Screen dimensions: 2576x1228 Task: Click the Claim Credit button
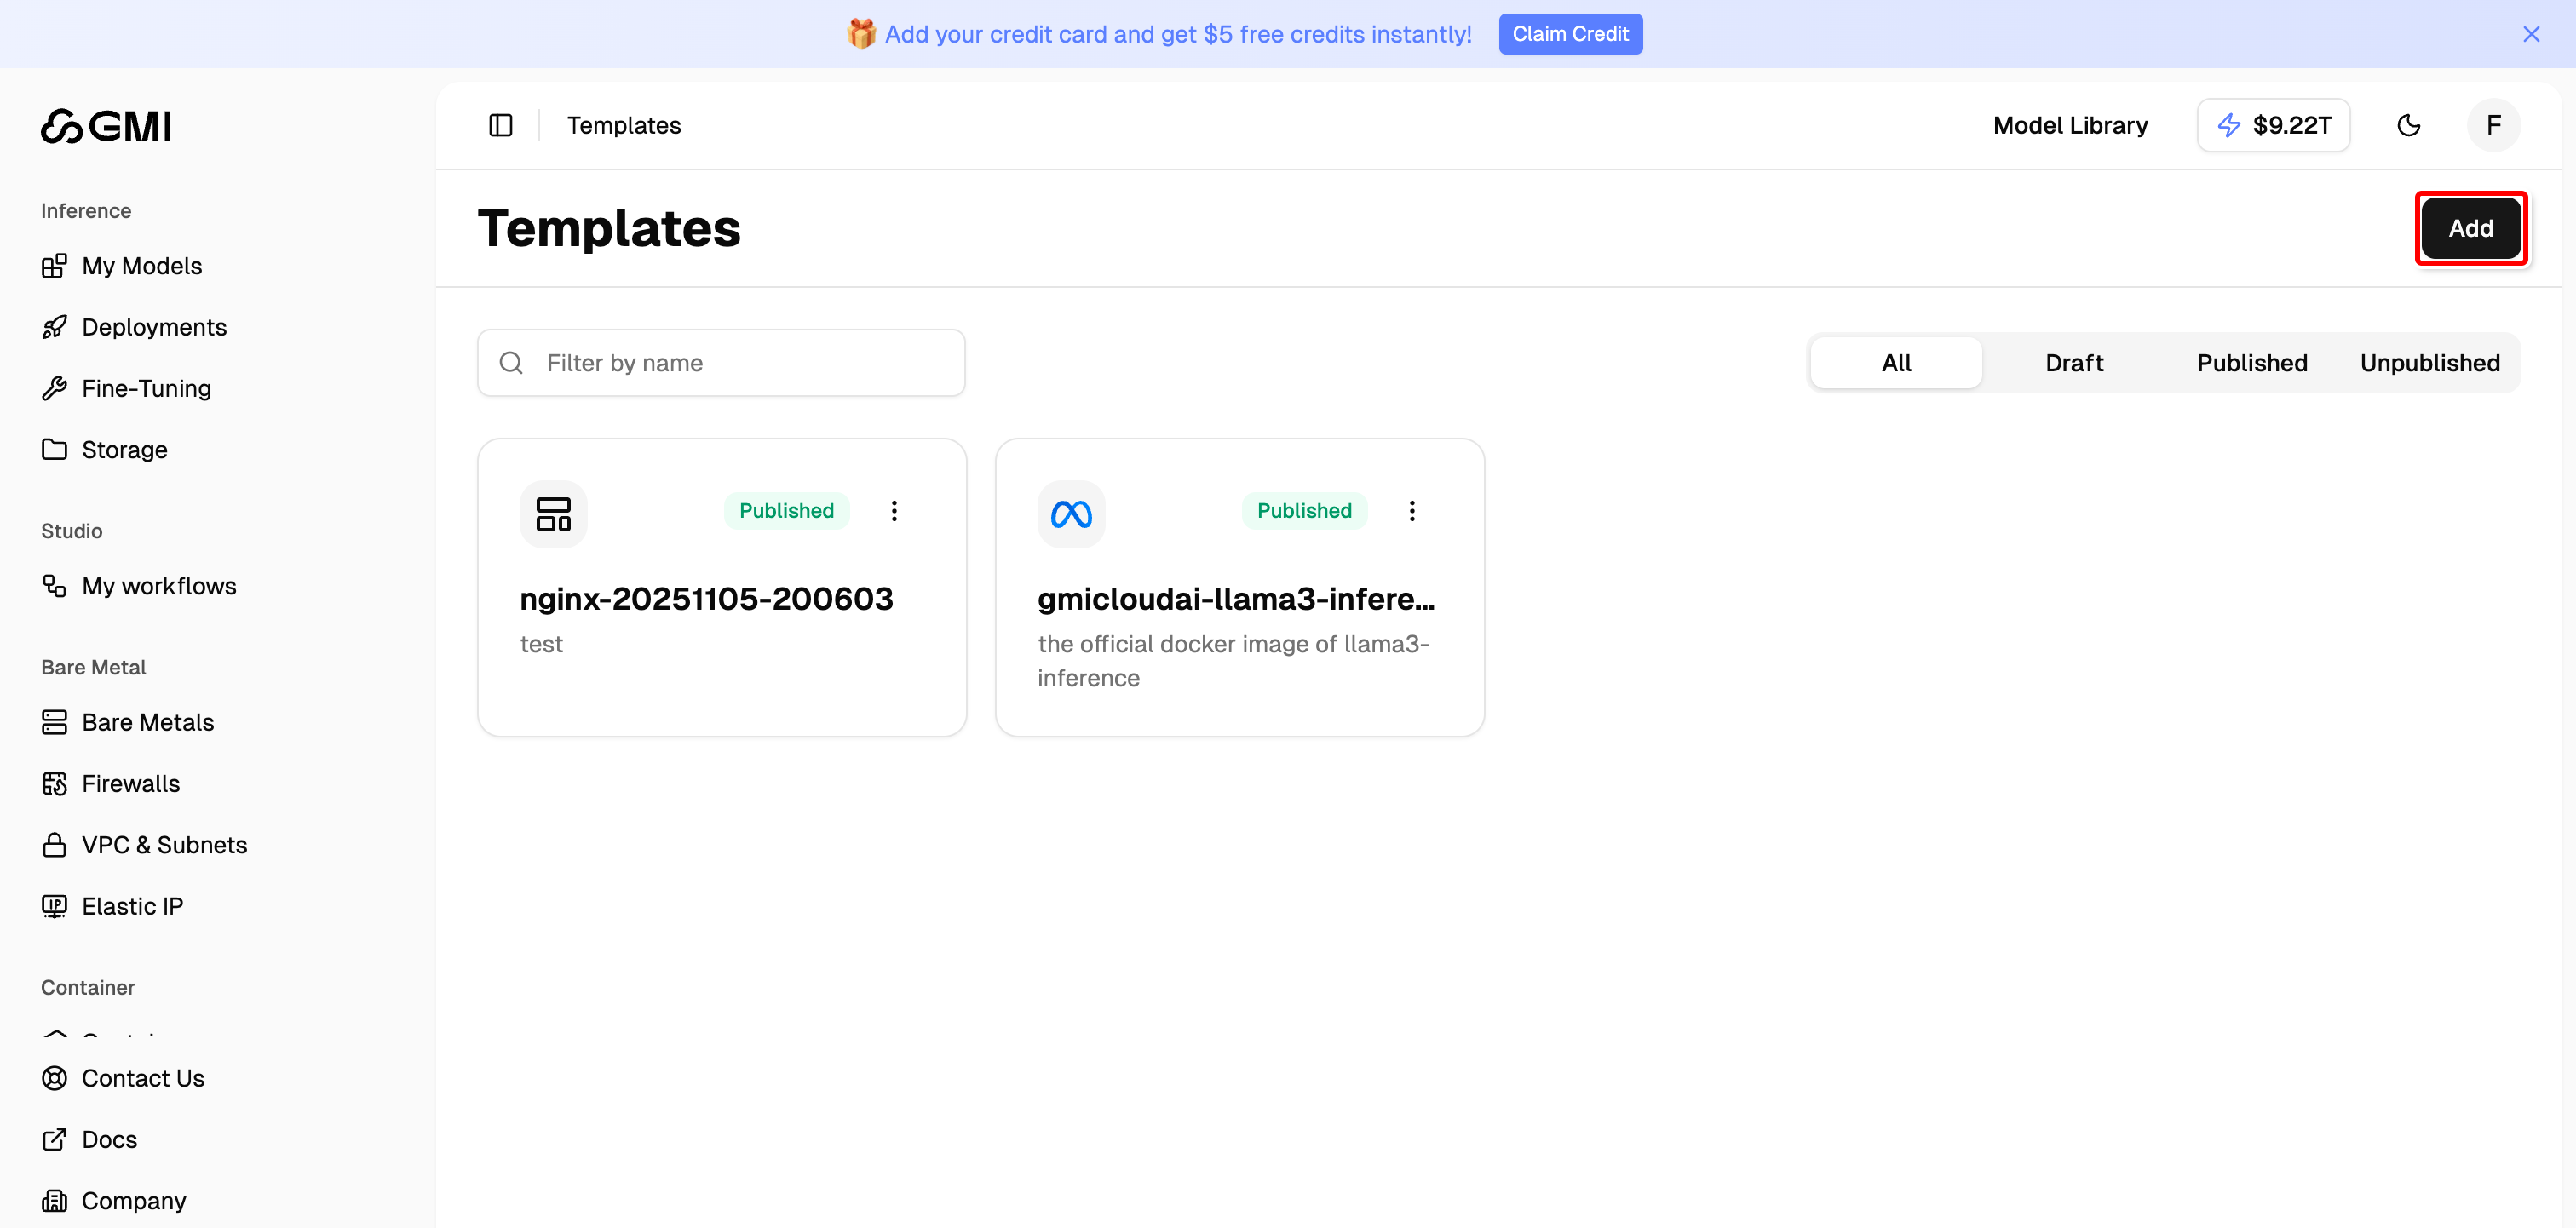[1569, 34]
